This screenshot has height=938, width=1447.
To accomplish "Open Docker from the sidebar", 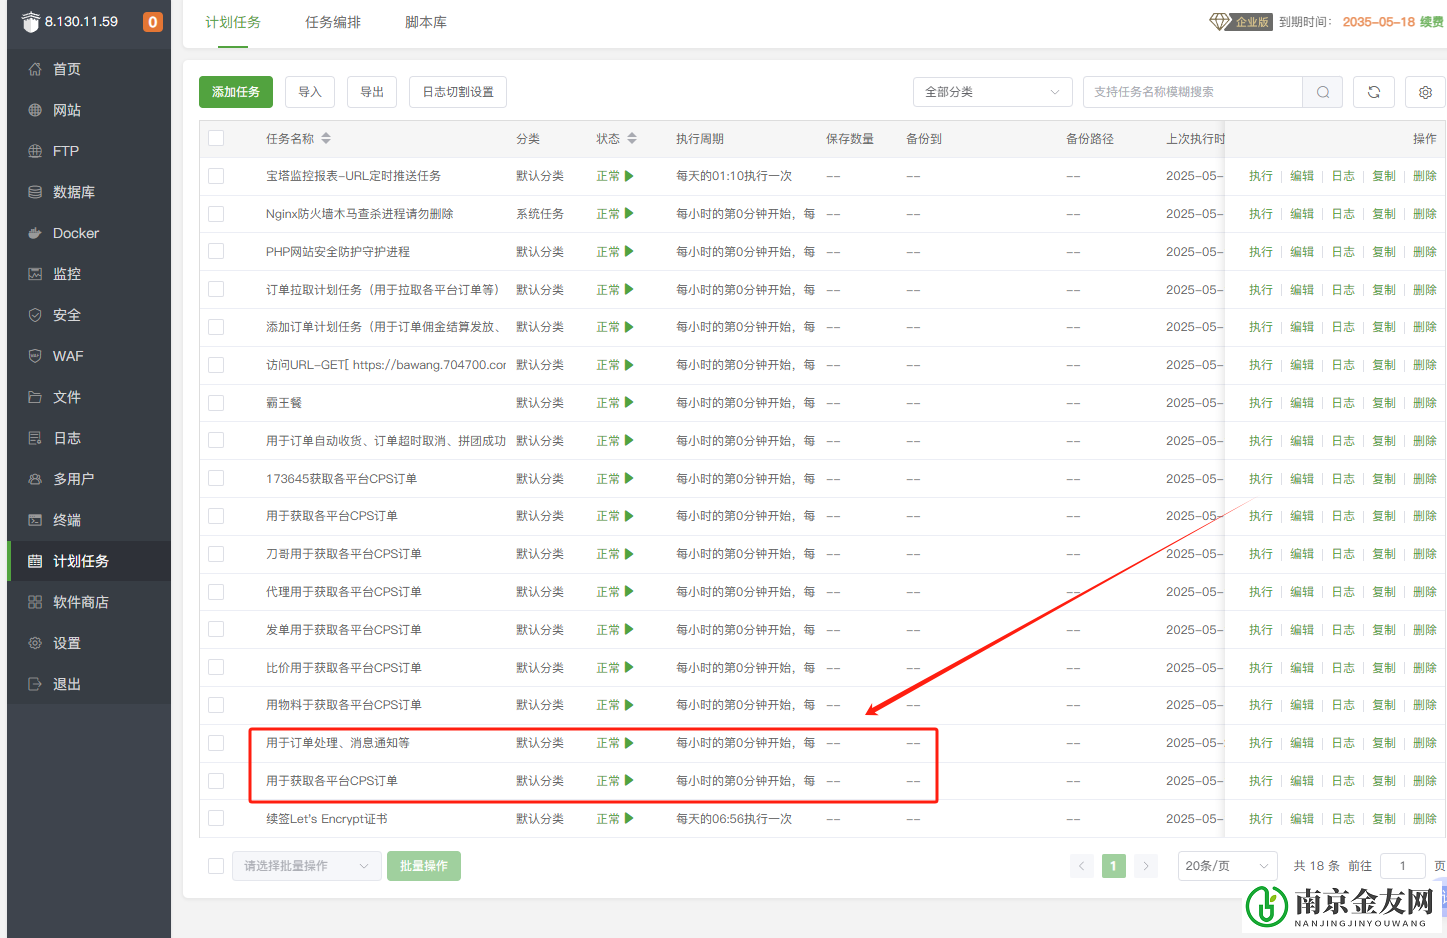I will coord(75,233).
